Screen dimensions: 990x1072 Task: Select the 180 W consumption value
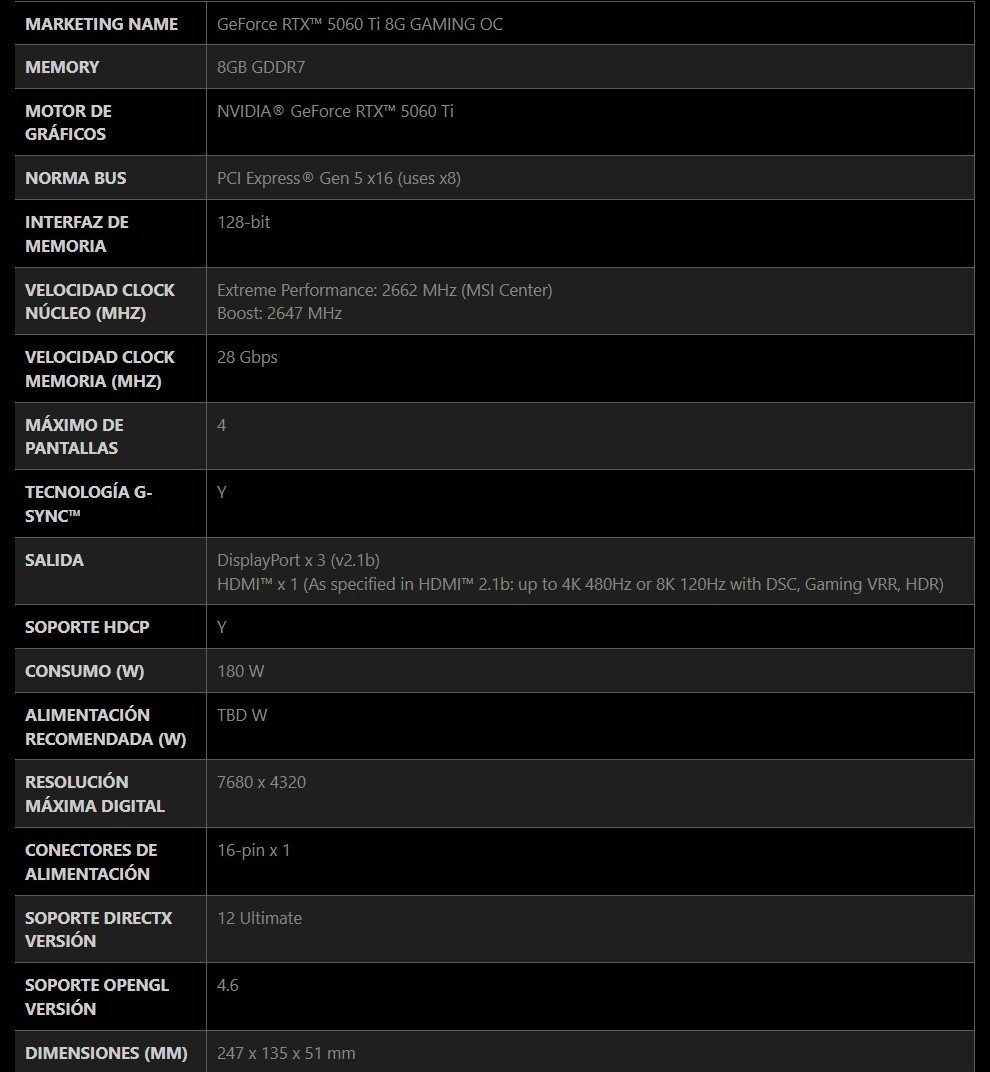click(x=240, y=671)
